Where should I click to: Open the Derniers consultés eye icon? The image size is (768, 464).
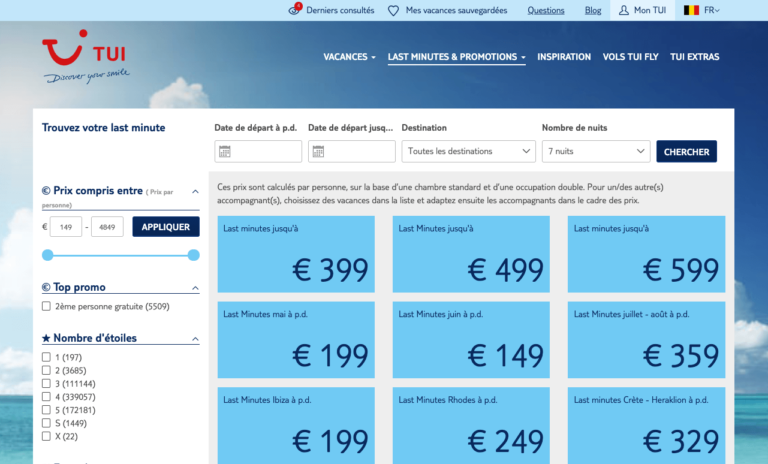(x=295, y=10)
